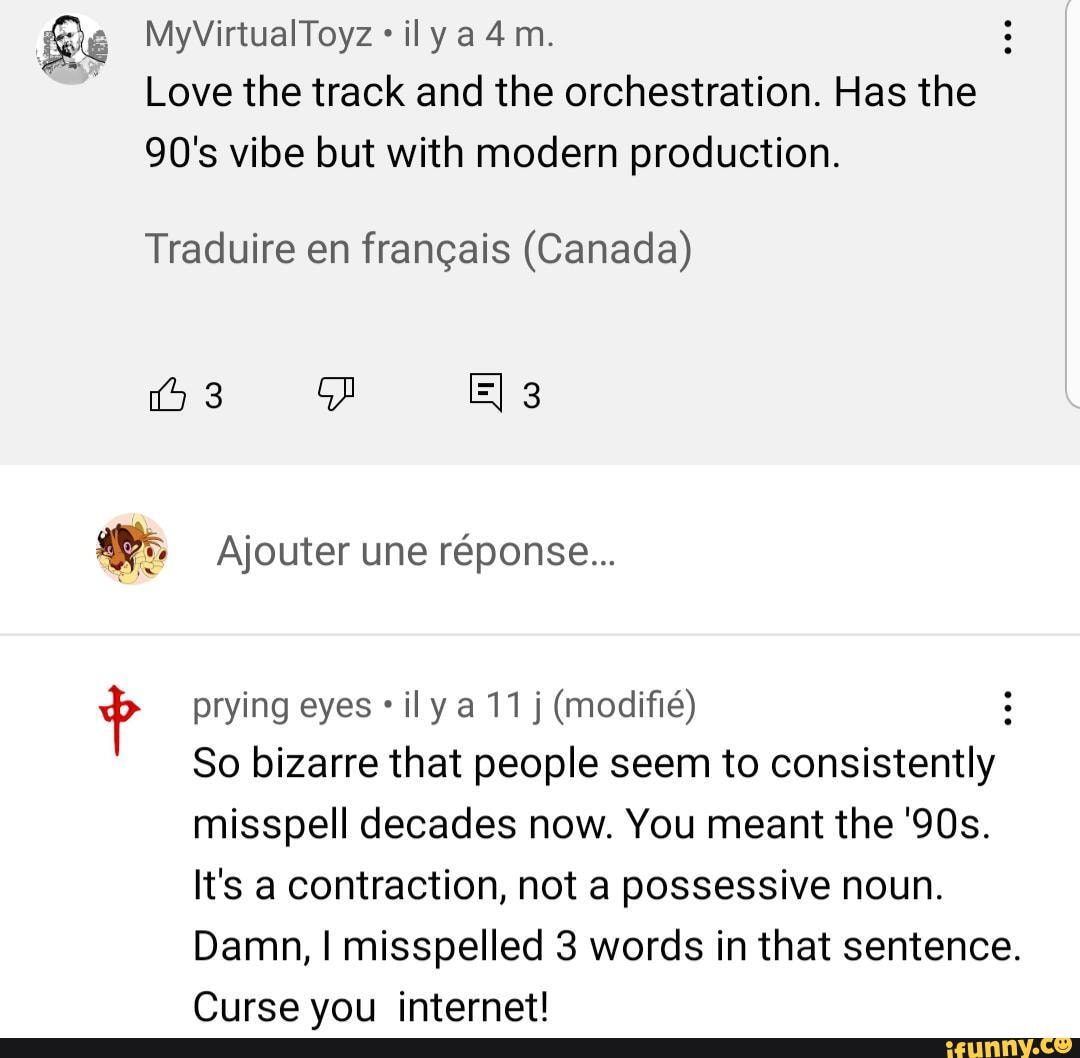
Task: Open three-dot menu for prying eyes' comment
Action: (1007, 708)
